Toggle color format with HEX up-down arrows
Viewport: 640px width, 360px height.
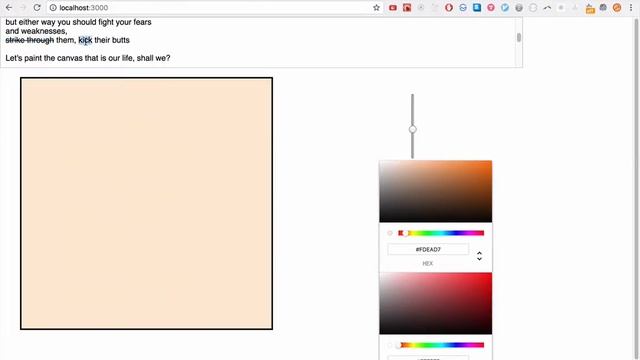(x=479, y=256)
